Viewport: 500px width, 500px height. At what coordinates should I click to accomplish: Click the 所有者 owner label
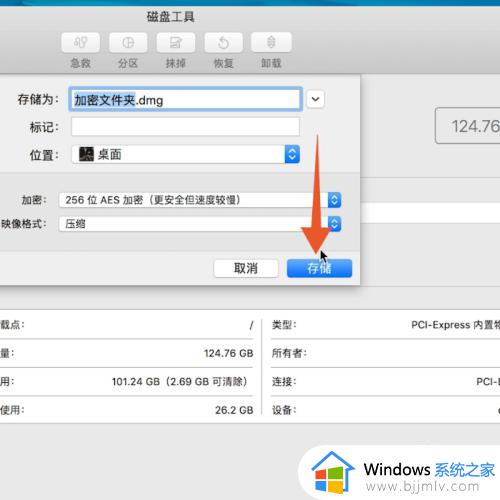pyautogui.click(x=289, y=353)
